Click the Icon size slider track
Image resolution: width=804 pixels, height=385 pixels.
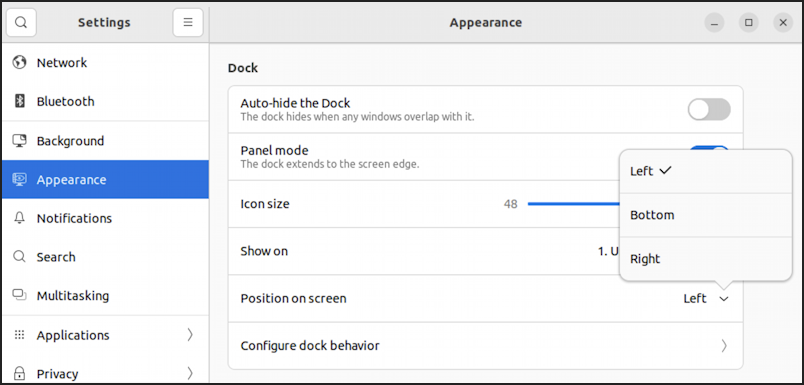[x=574, y=204]
